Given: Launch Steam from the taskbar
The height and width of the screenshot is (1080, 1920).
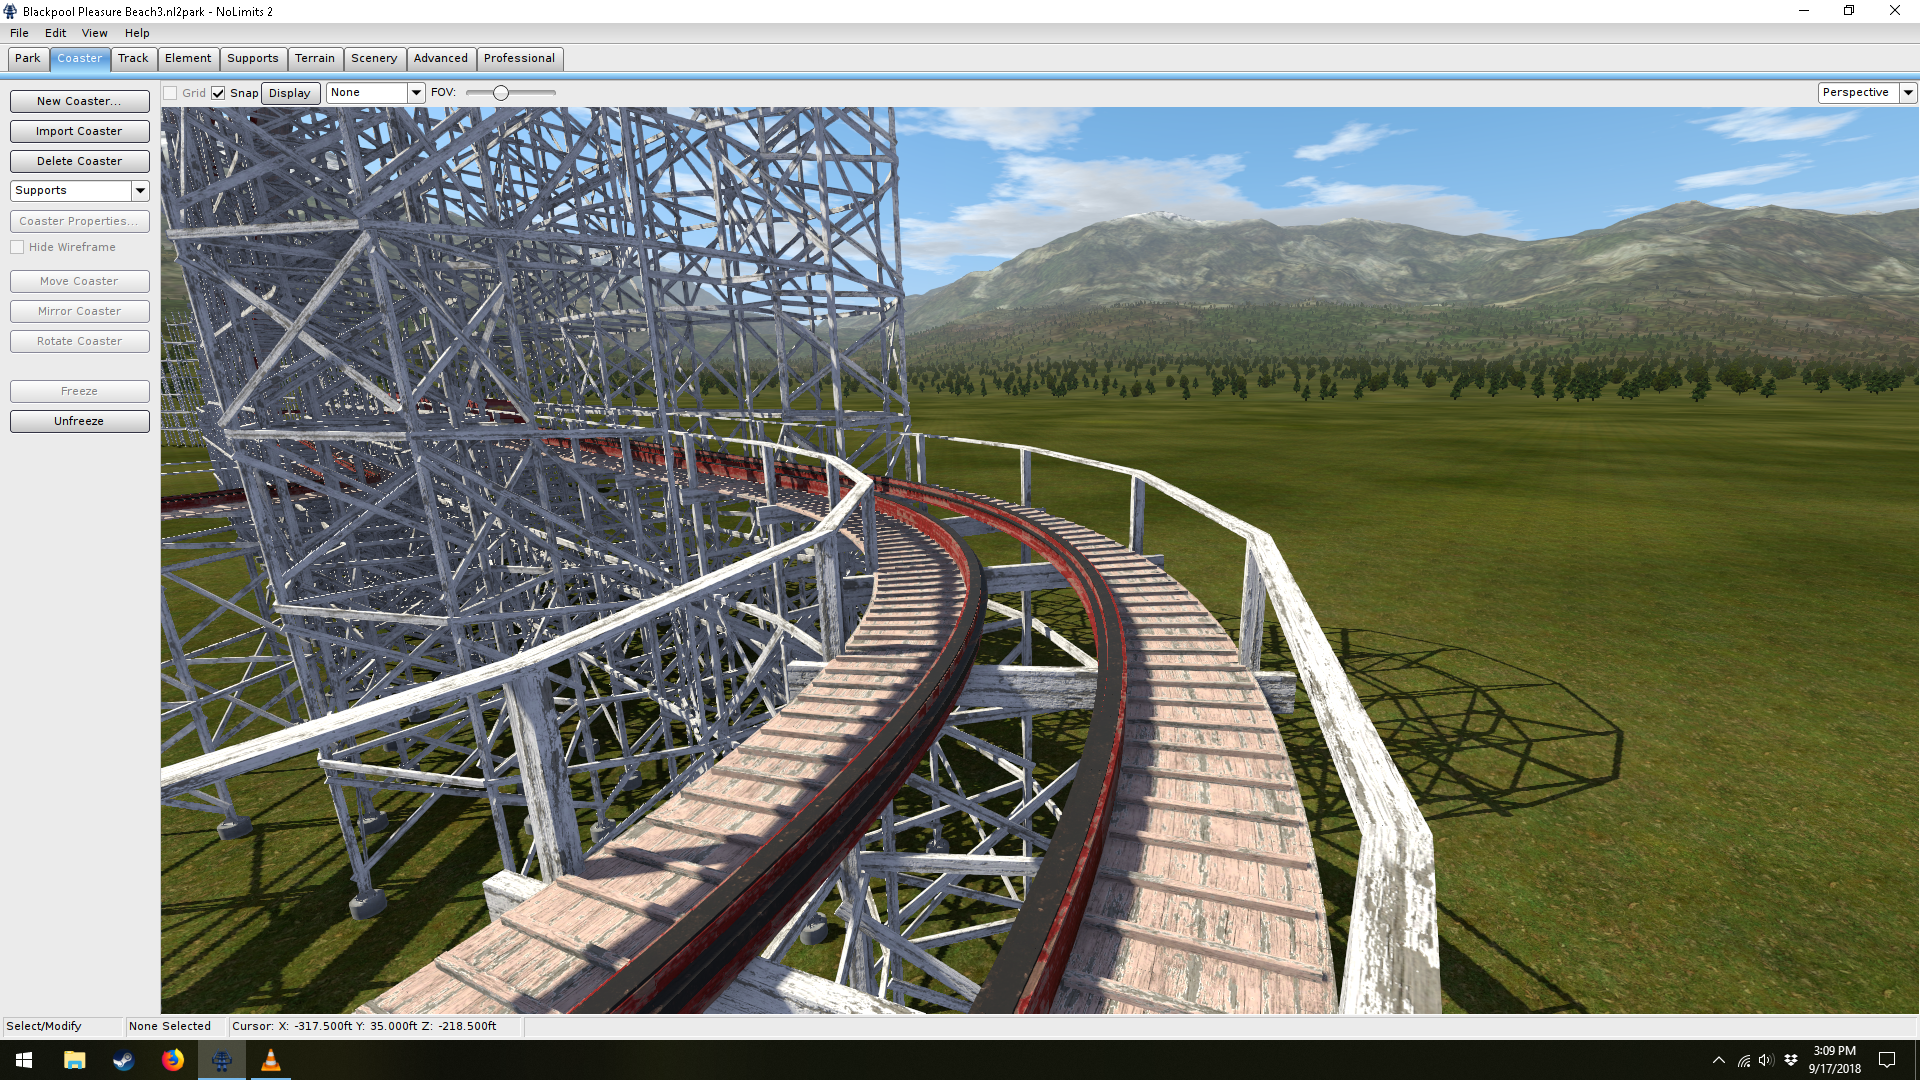Looking at the screenshot, I should (x=123, y=1060).
